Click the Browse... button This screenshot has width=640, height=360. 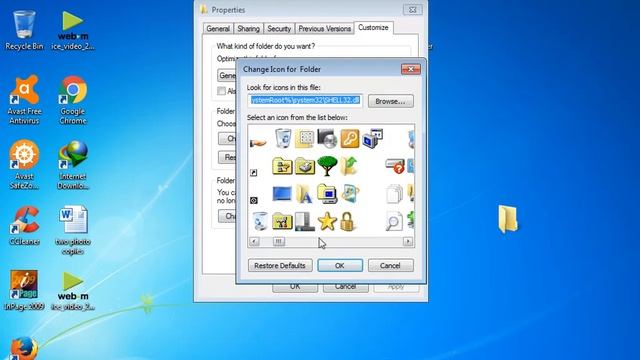pyautogui.click(x=391, y=101)
